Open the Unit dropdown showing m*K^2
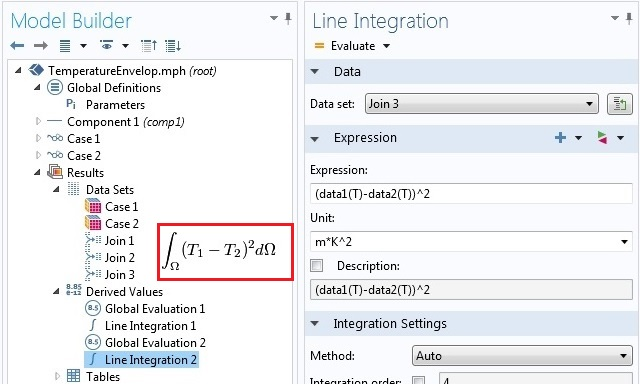Screen dimensions: 640x385 pos(471,242)
